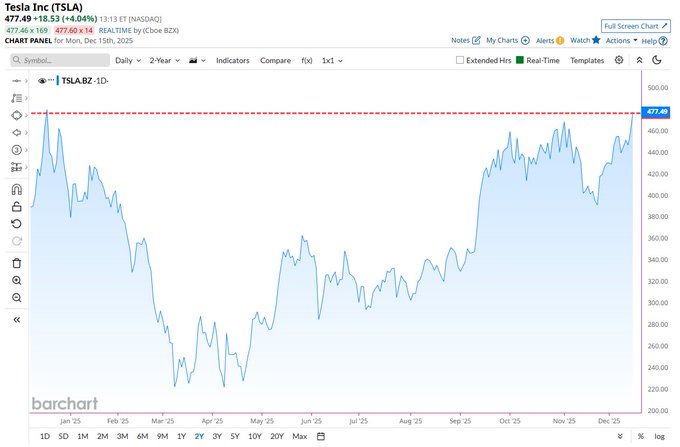
Task: Open the custom date range calendar
Action: (320, 436)
